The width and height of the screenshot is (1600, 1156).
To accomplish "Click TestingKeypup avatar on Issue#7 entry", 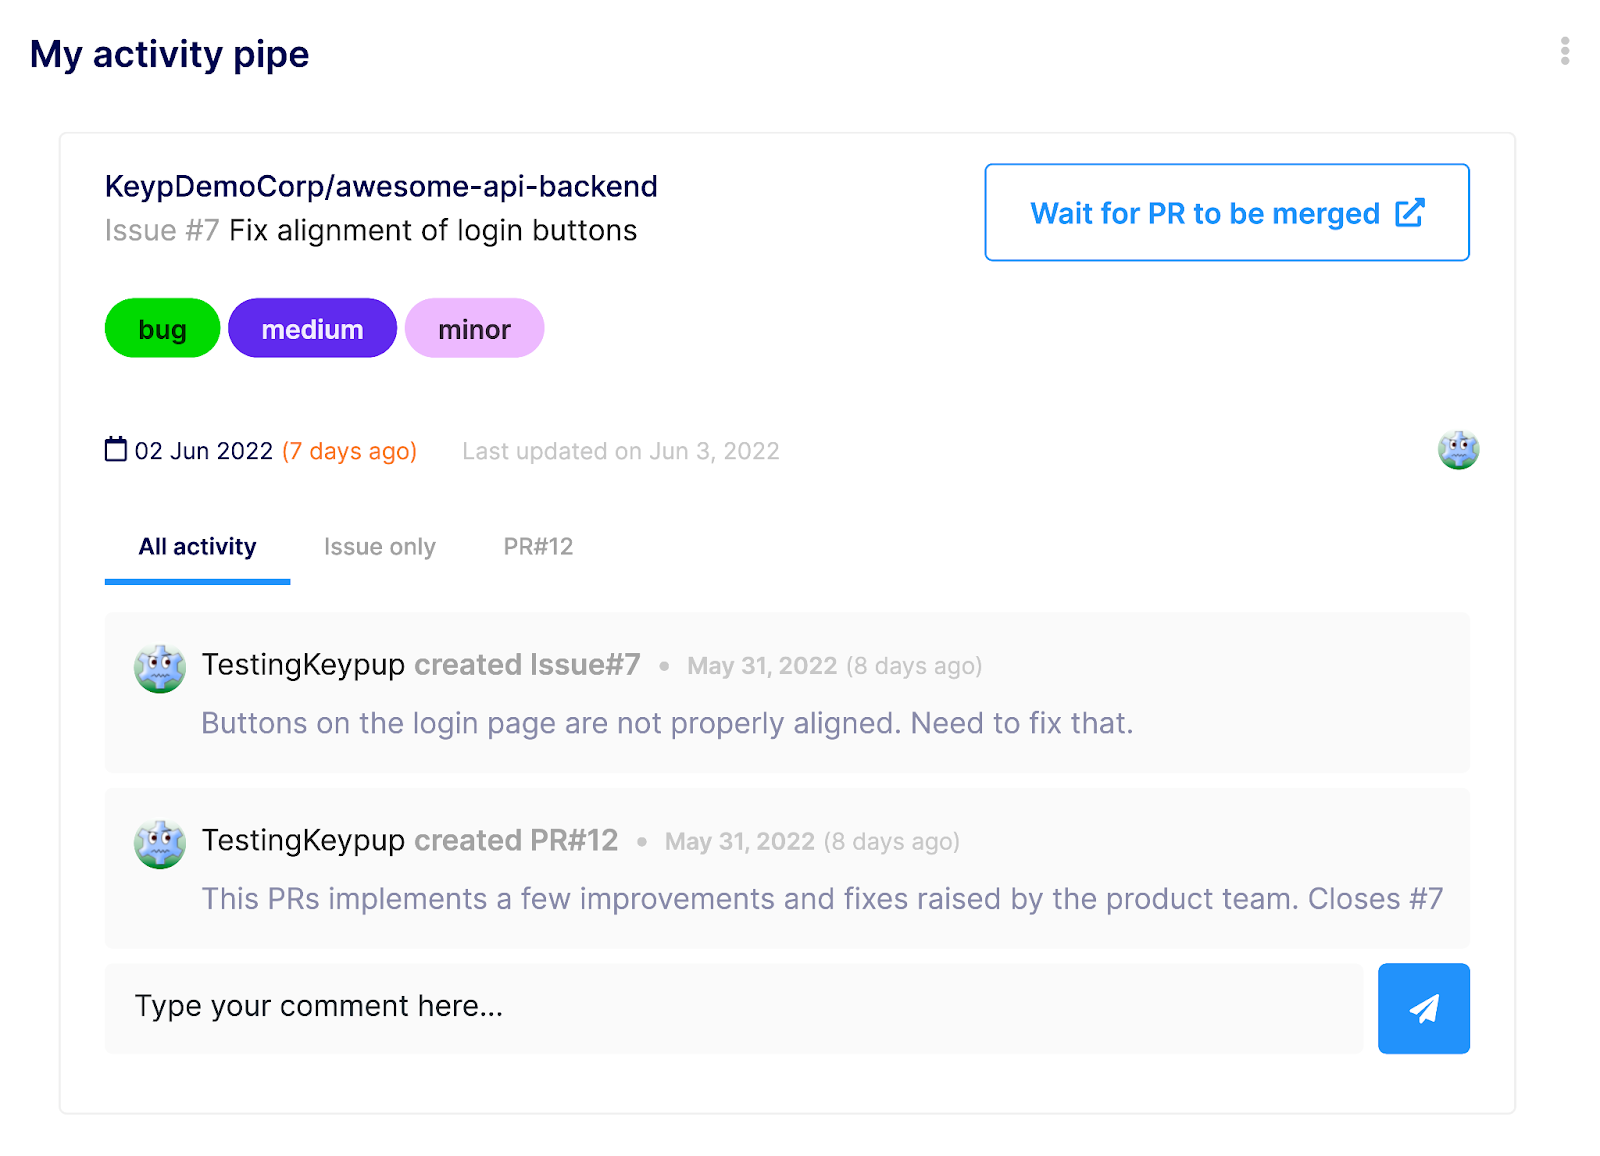I will 160,668.
